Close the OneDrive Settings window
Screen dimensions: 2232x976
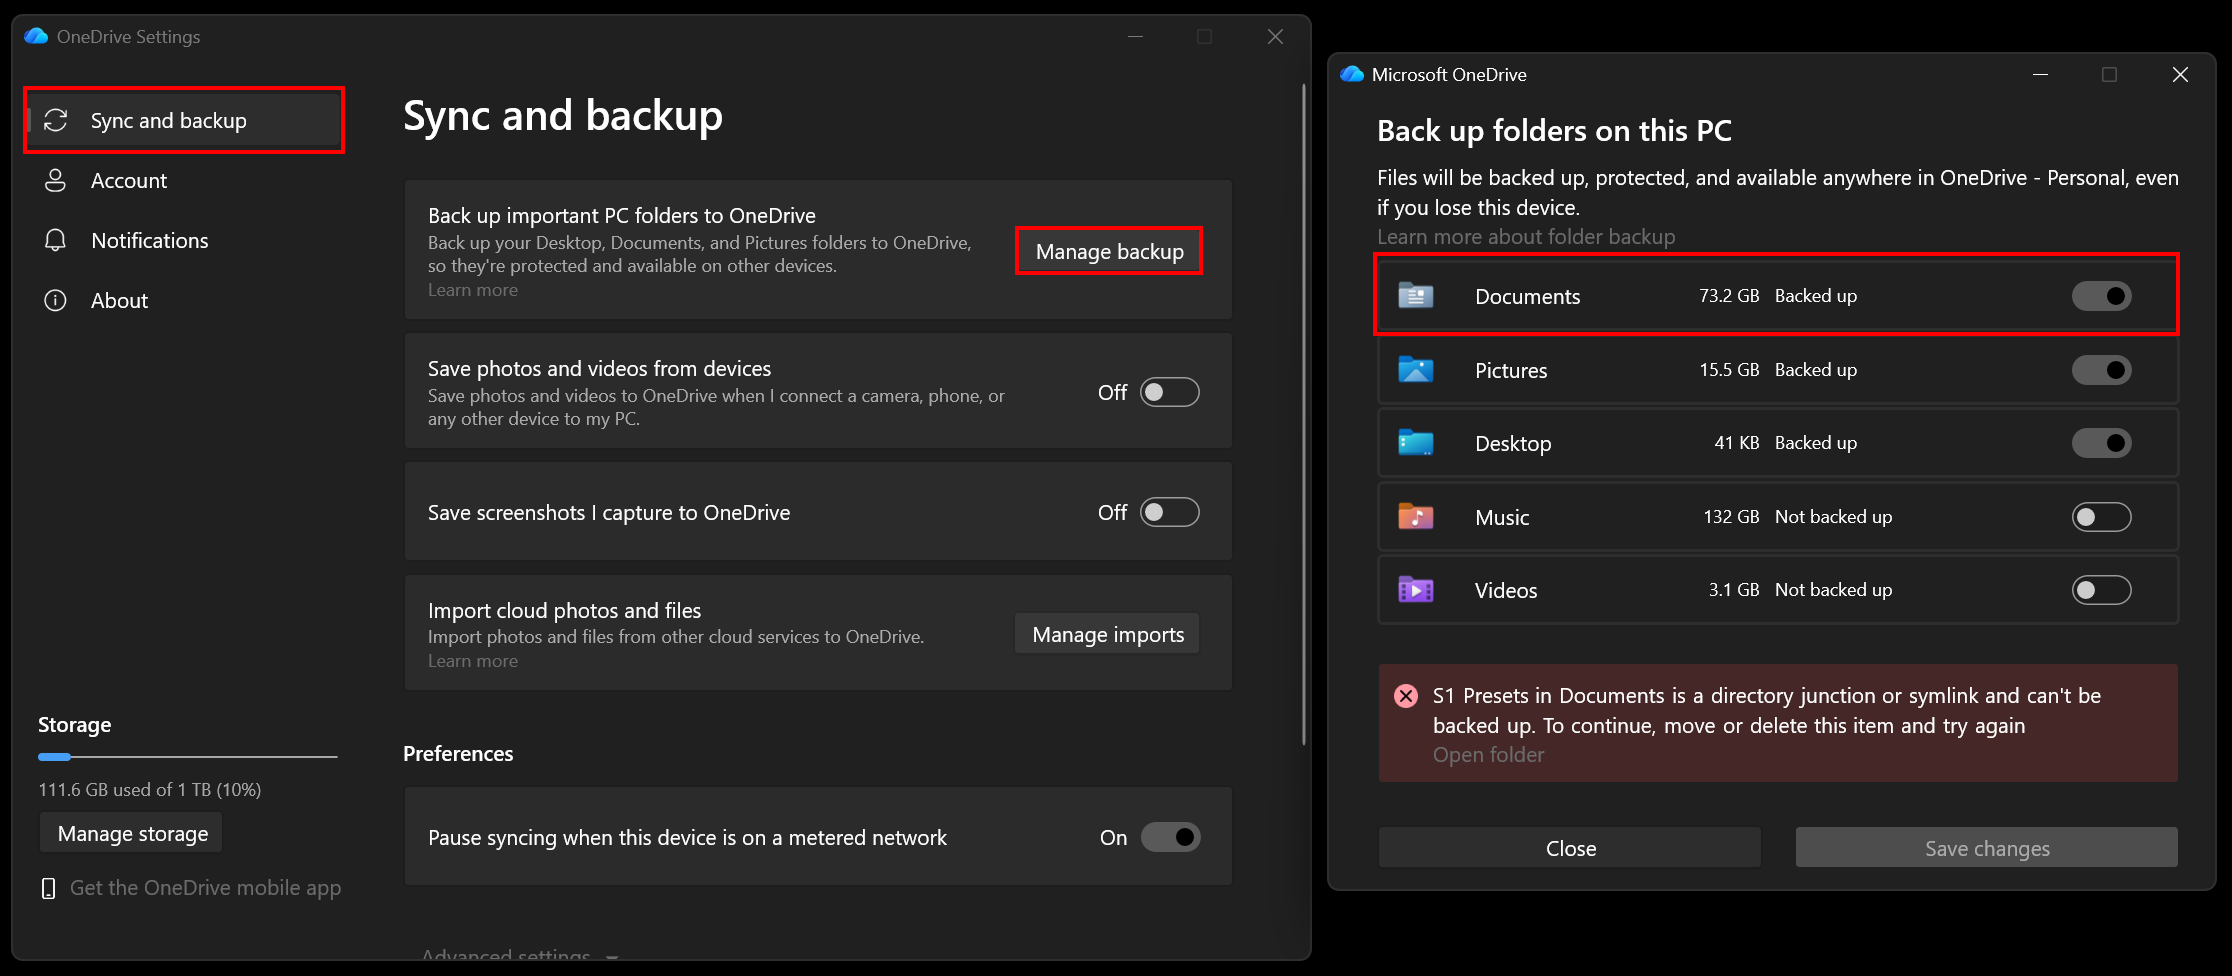[x=1275, y=36]
